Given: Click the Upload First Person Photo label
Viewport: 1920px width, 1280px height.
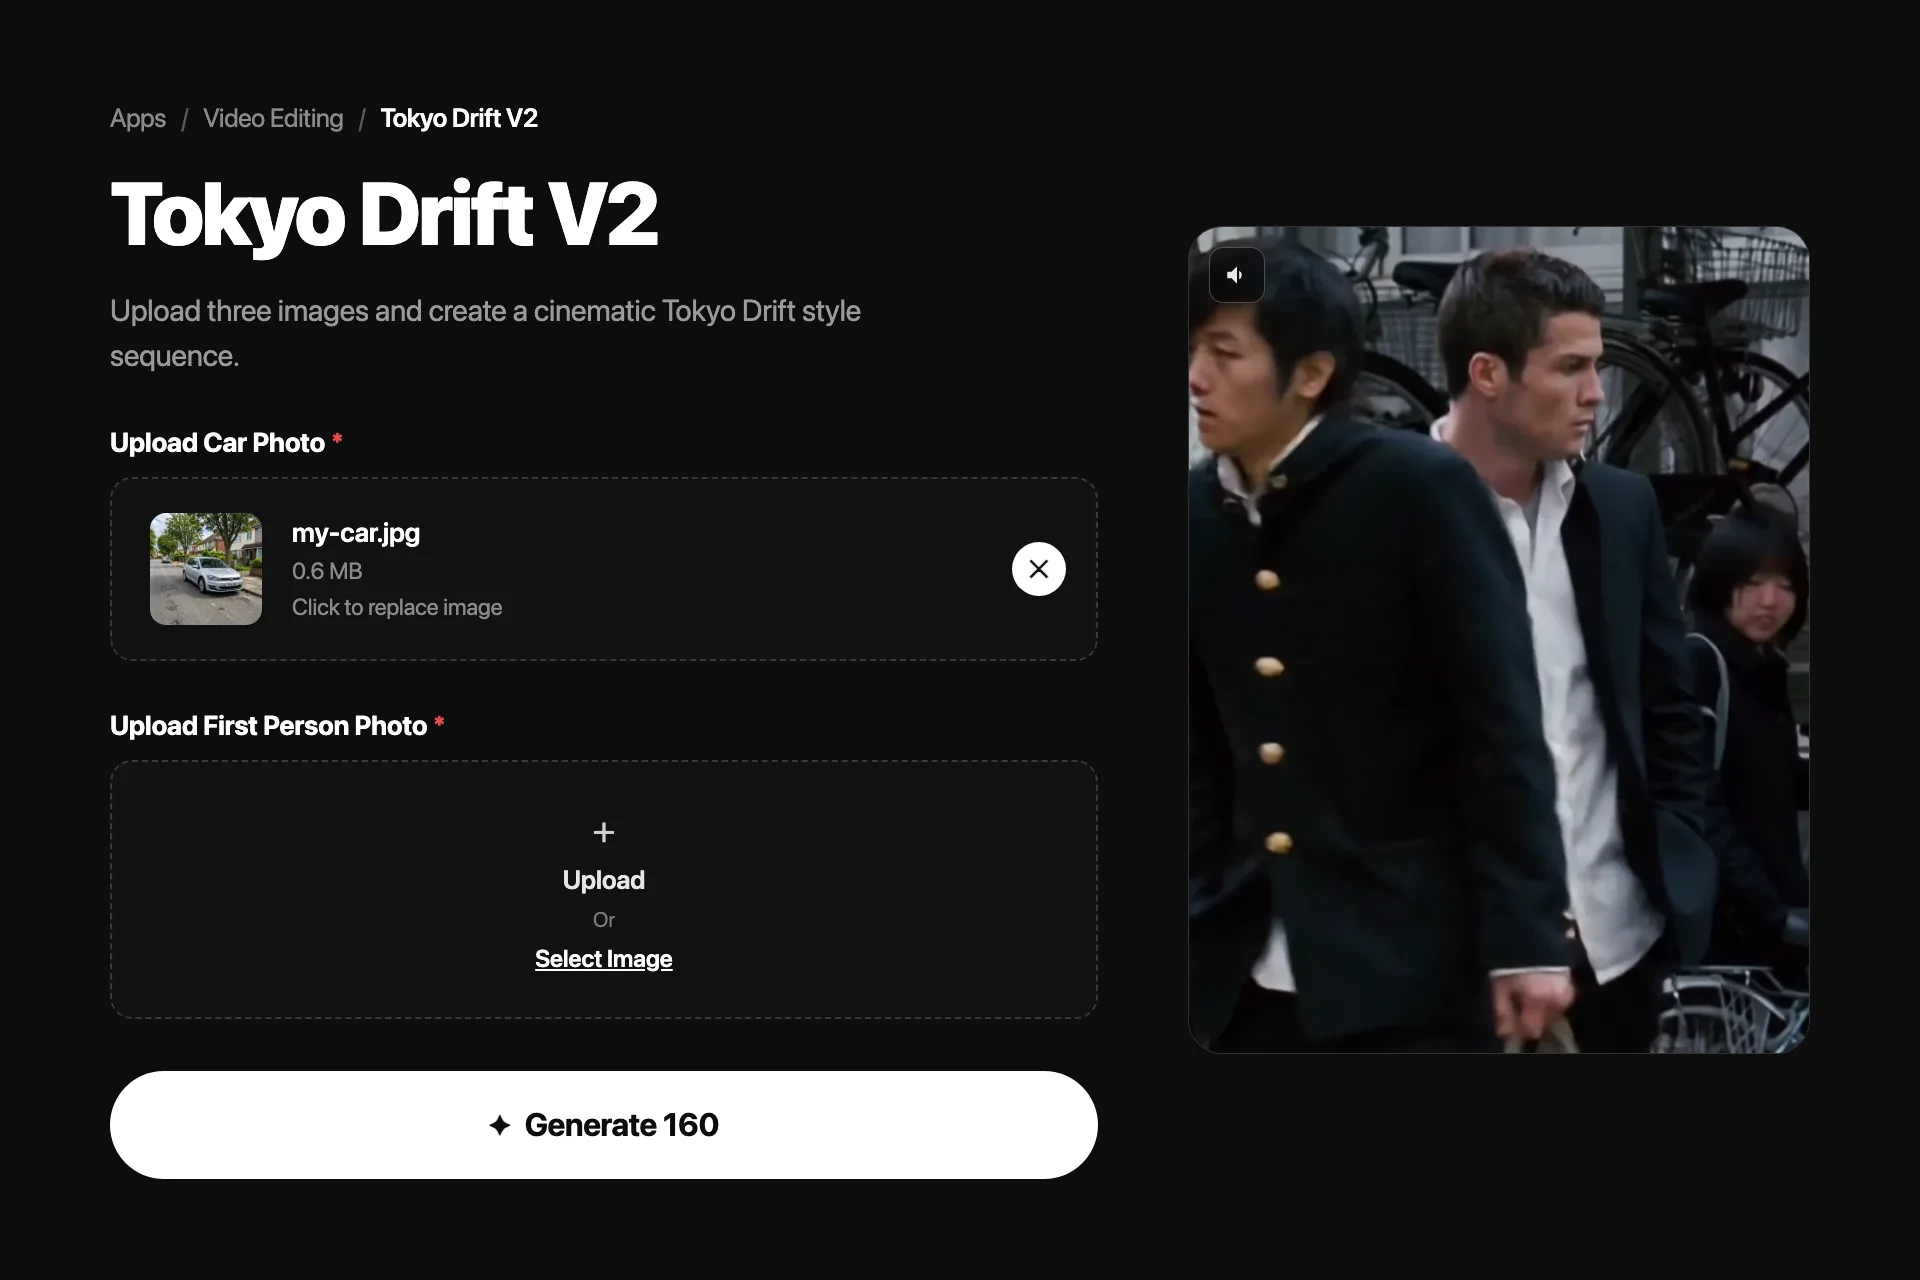Looking at the screenshot, I should tap(268, 726).
